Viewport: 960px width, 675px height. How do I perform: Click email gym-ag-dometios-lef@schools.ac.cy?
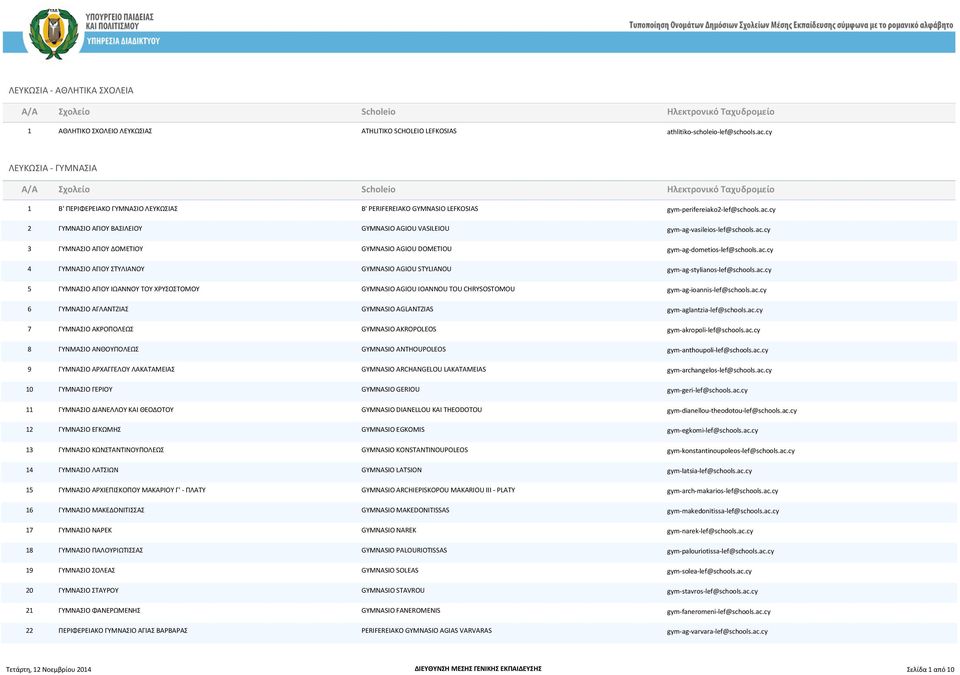tap(719, 250)
